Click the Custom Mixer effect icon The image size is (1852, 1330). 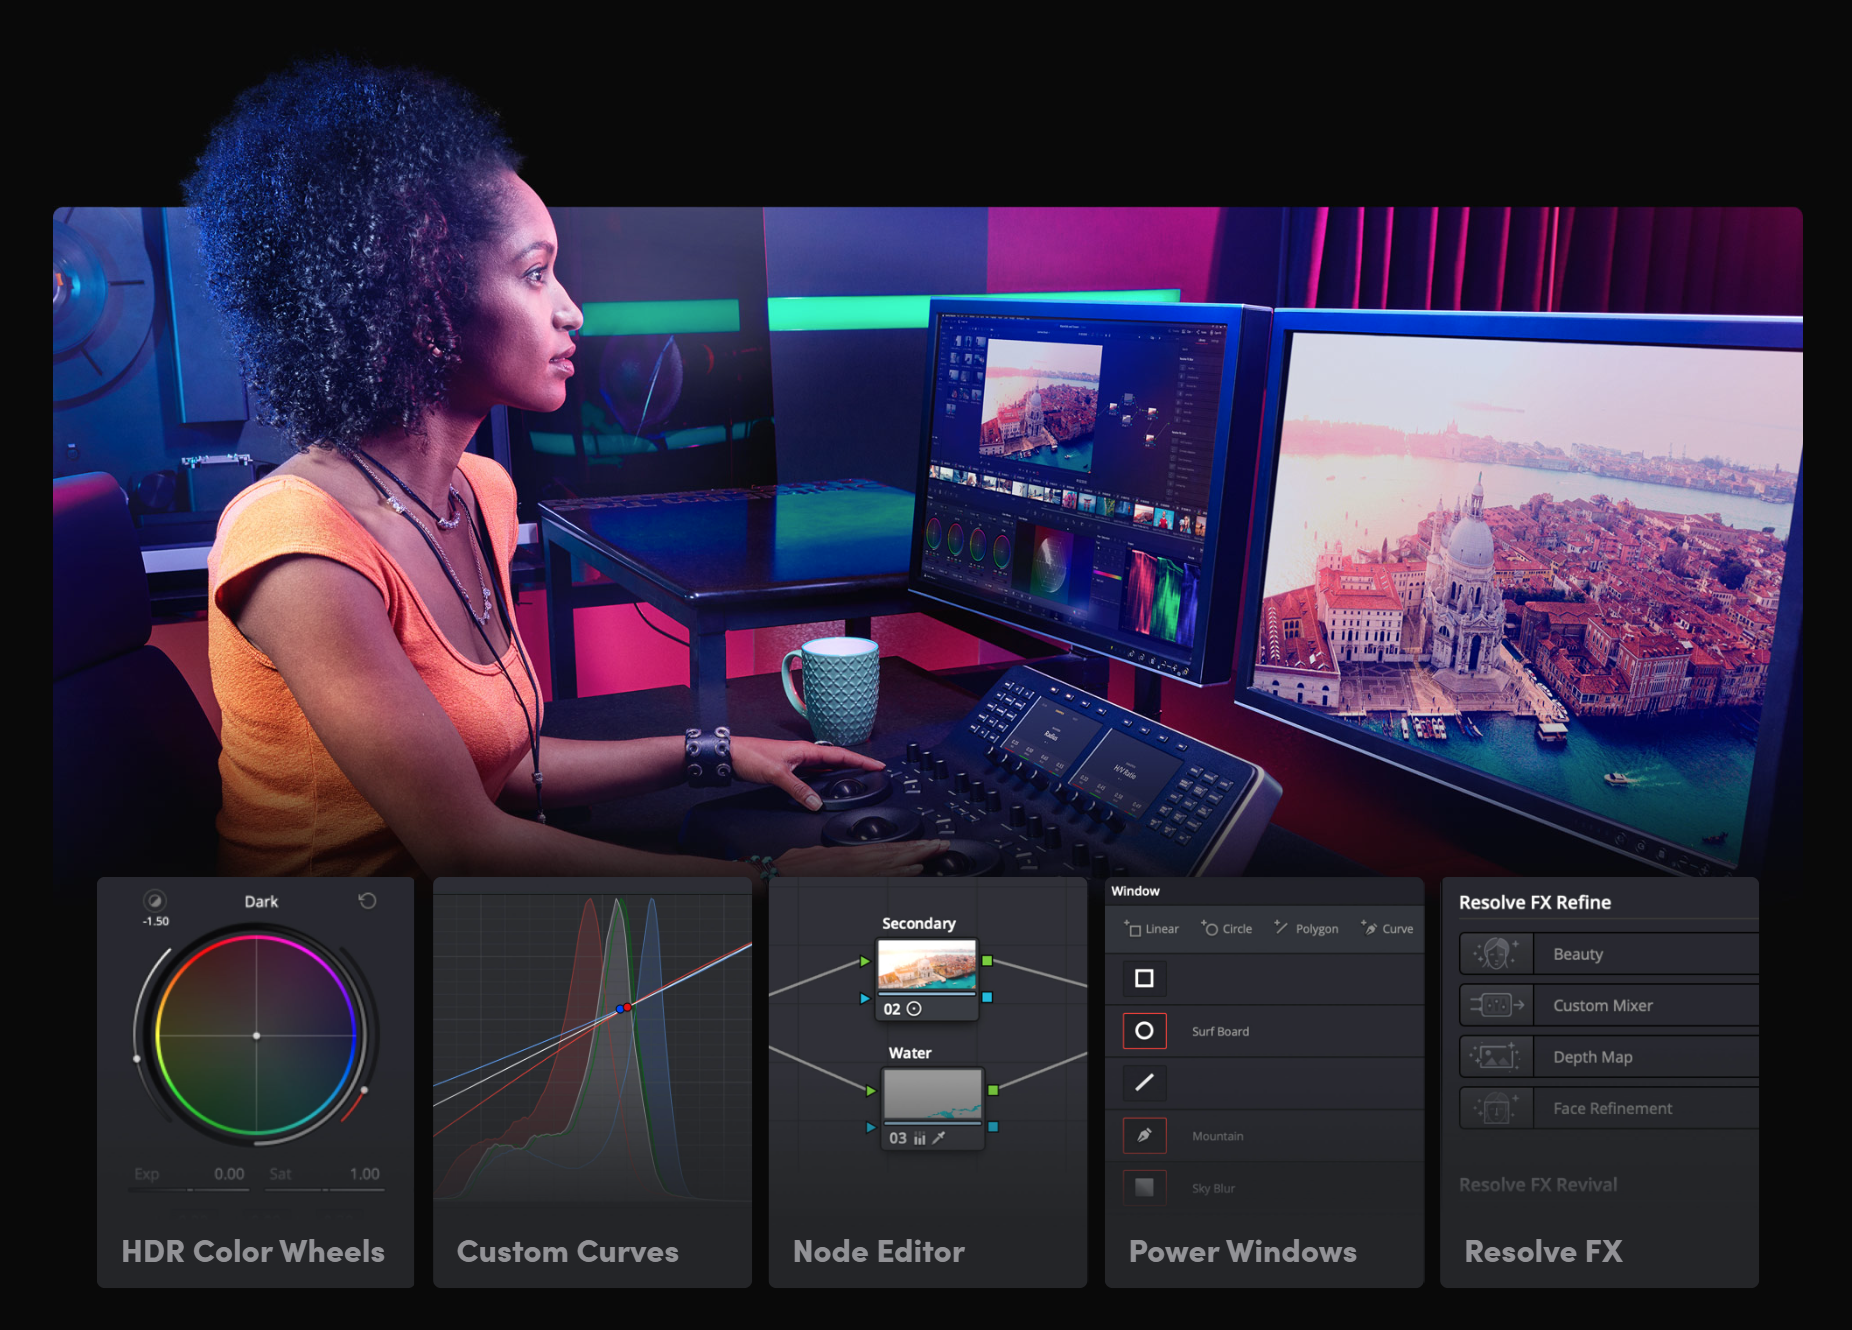click(1496, 1005)
